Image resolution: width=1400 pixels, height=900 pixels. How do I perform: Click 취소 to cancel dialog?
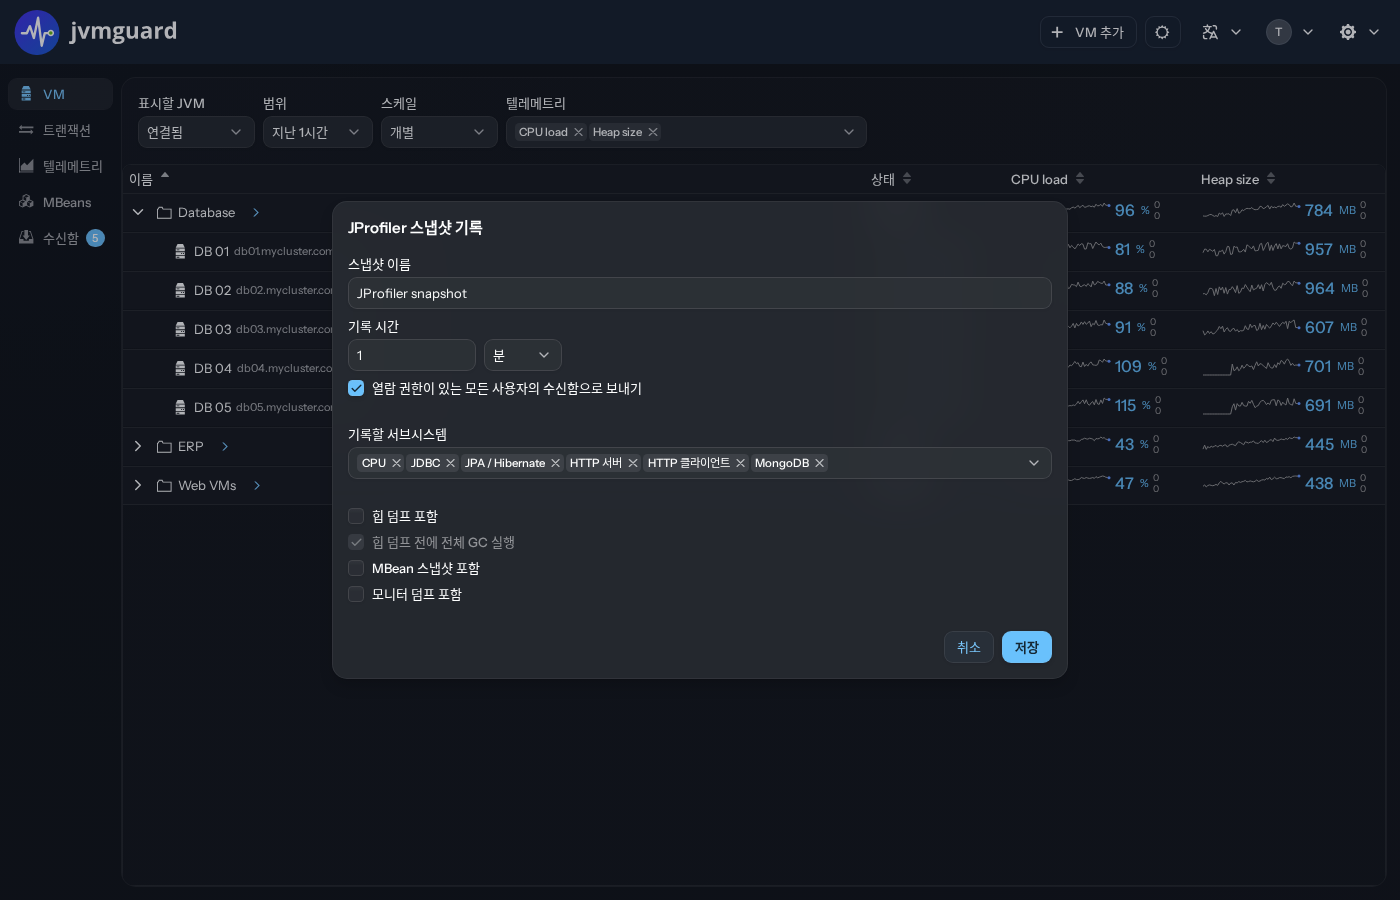pos(969,647)
